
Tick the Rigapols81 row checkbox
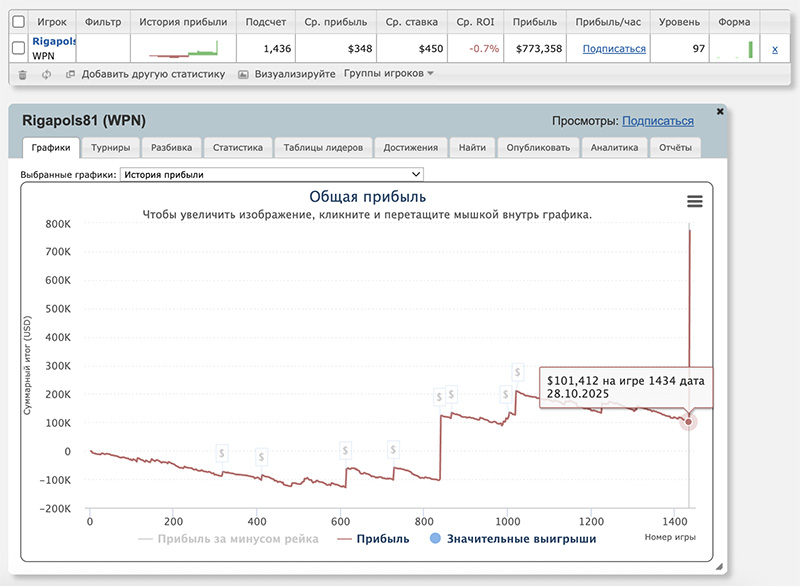coord(18,48)
